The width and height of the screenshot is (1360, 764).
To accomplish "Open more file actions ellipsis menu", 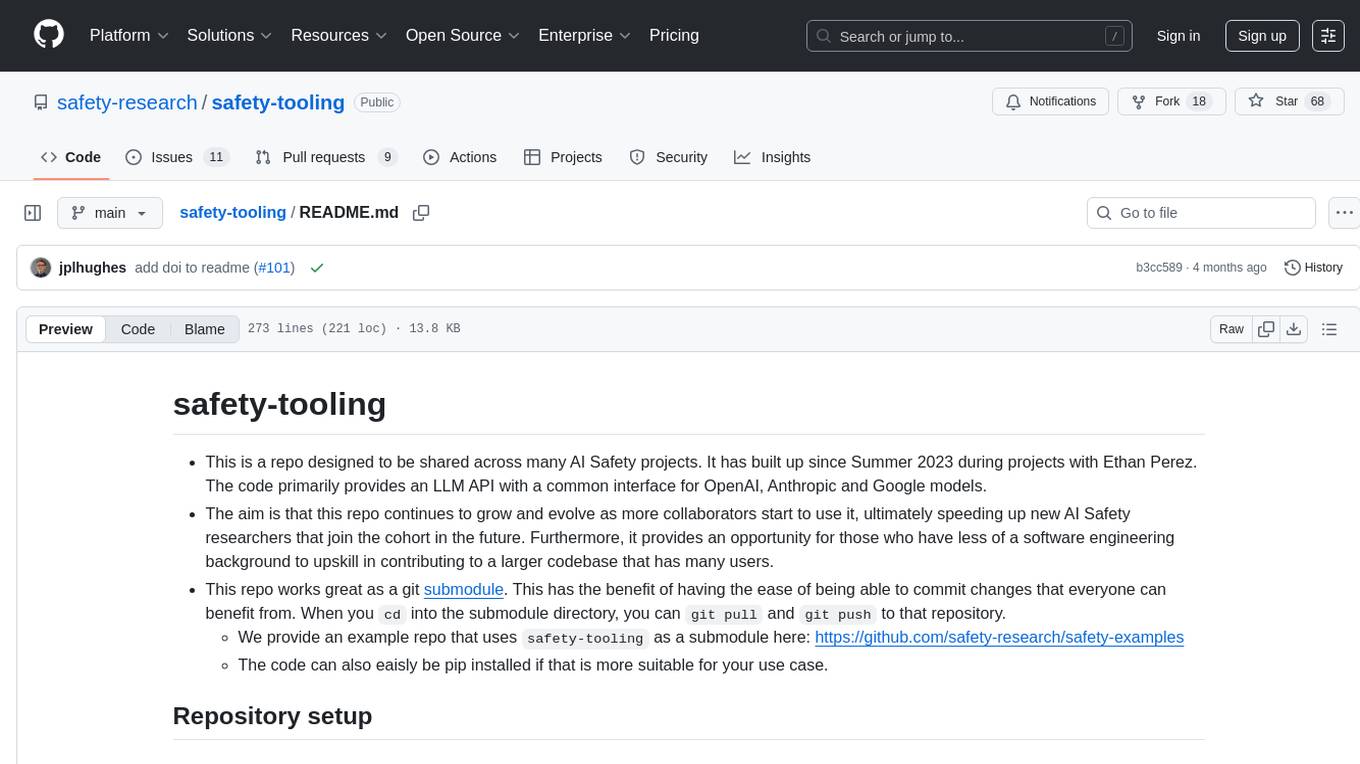I will (1345, 213).
